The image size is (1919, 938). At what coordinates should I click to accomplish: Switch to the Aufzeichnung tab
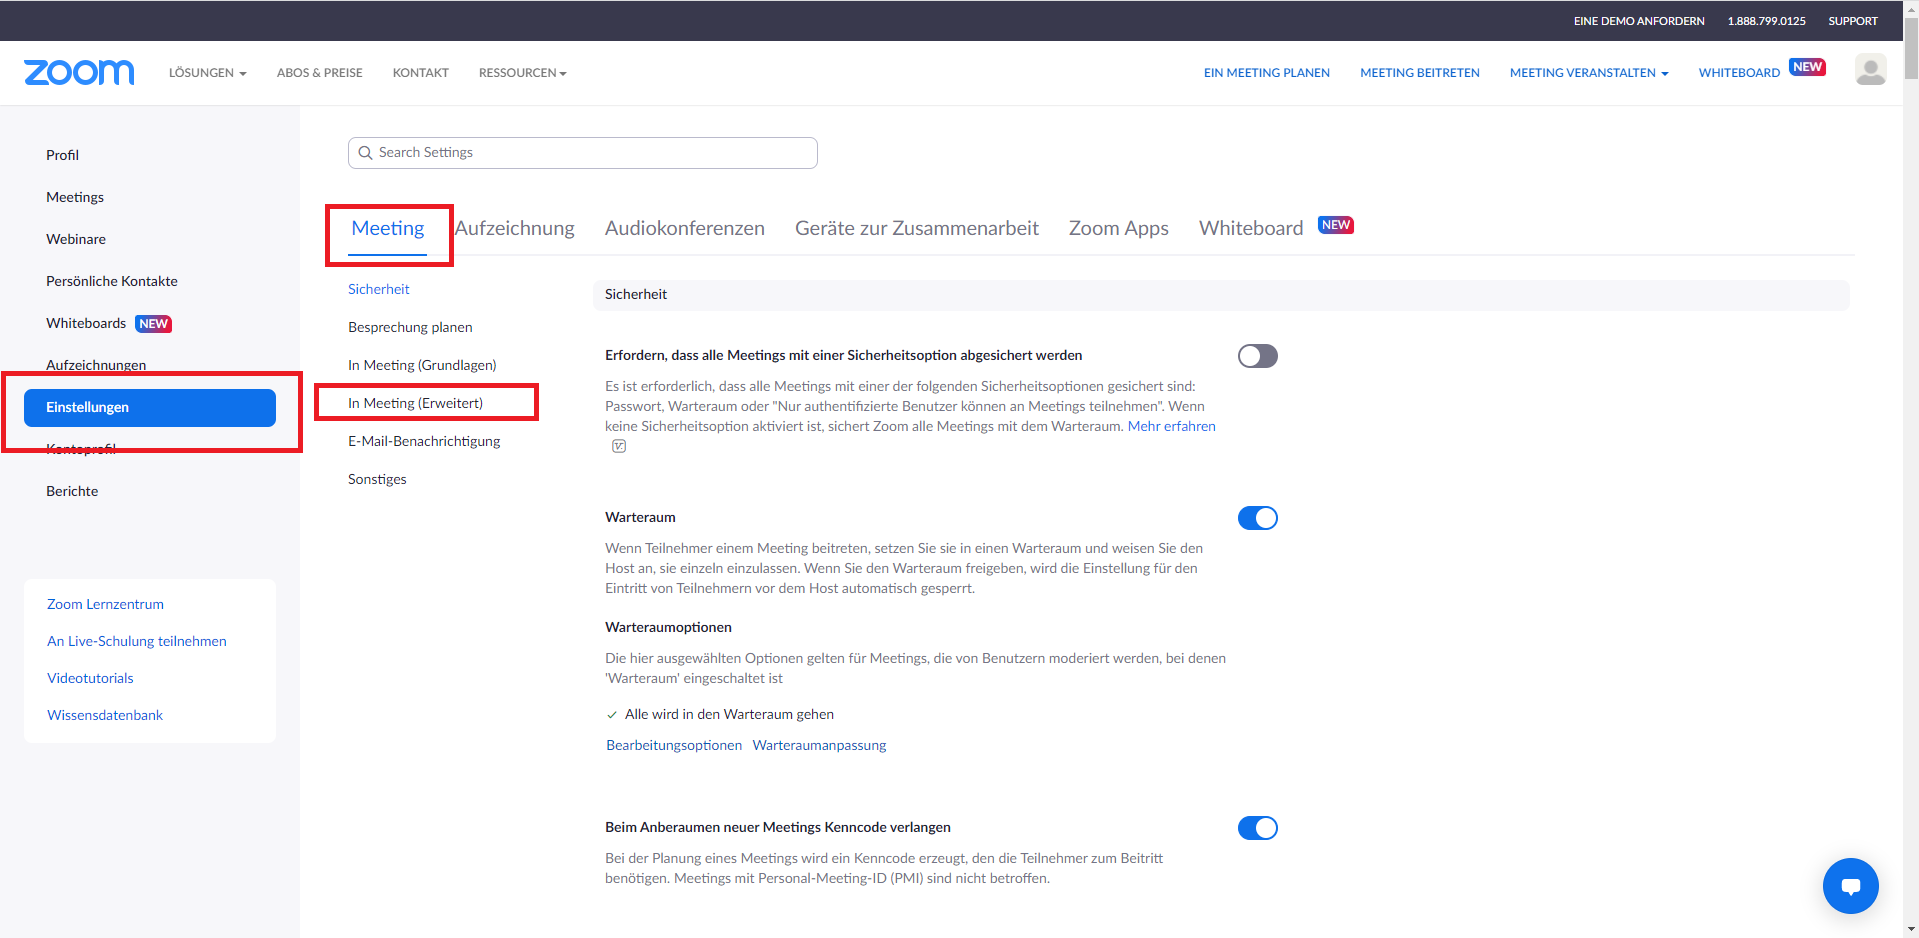515,228
